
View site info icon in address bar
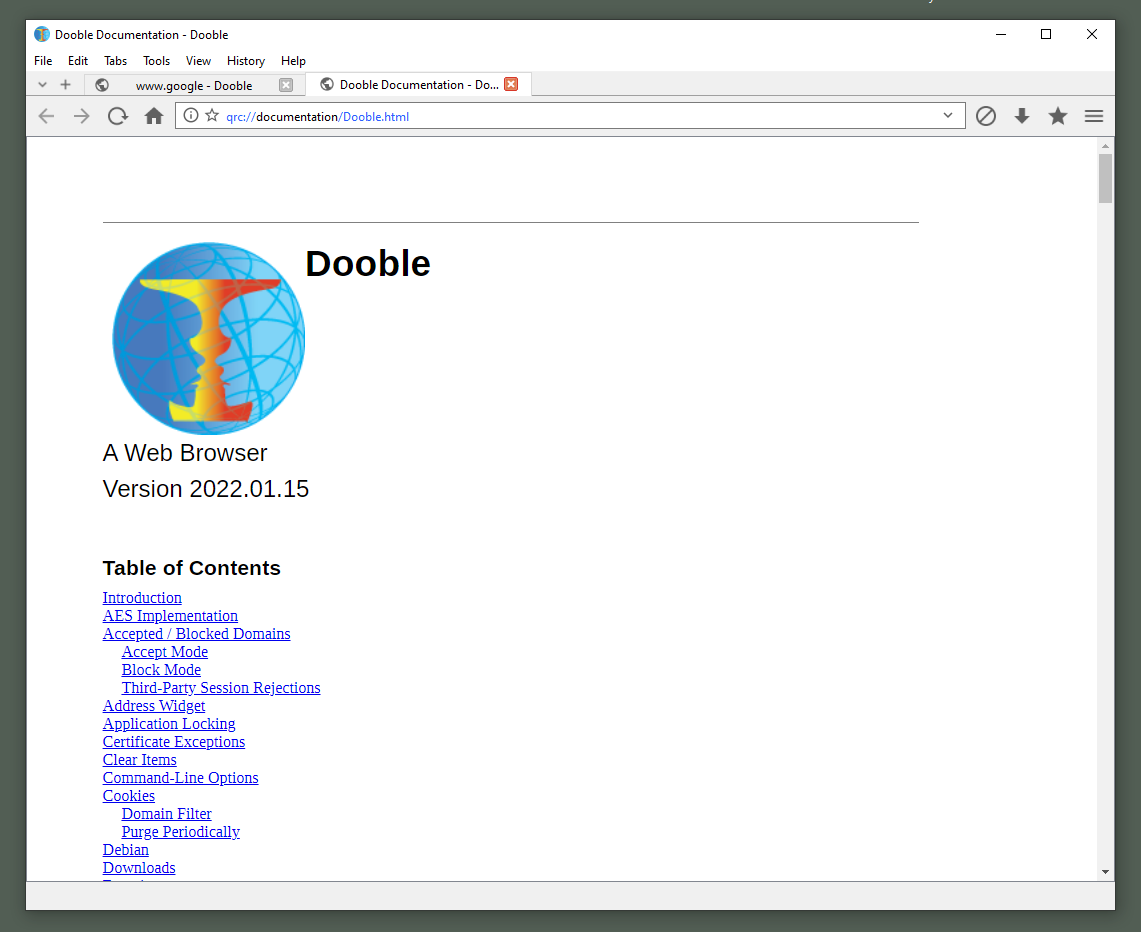pyautogui.click(x=191, y=116)
